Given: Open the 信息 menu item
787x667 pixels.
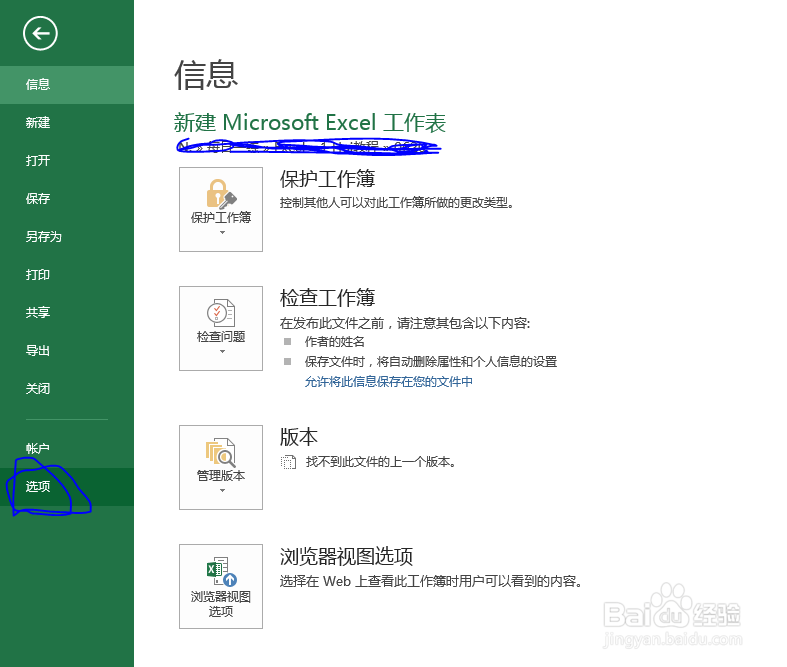Looking at the screenshot, I should 67,84.
